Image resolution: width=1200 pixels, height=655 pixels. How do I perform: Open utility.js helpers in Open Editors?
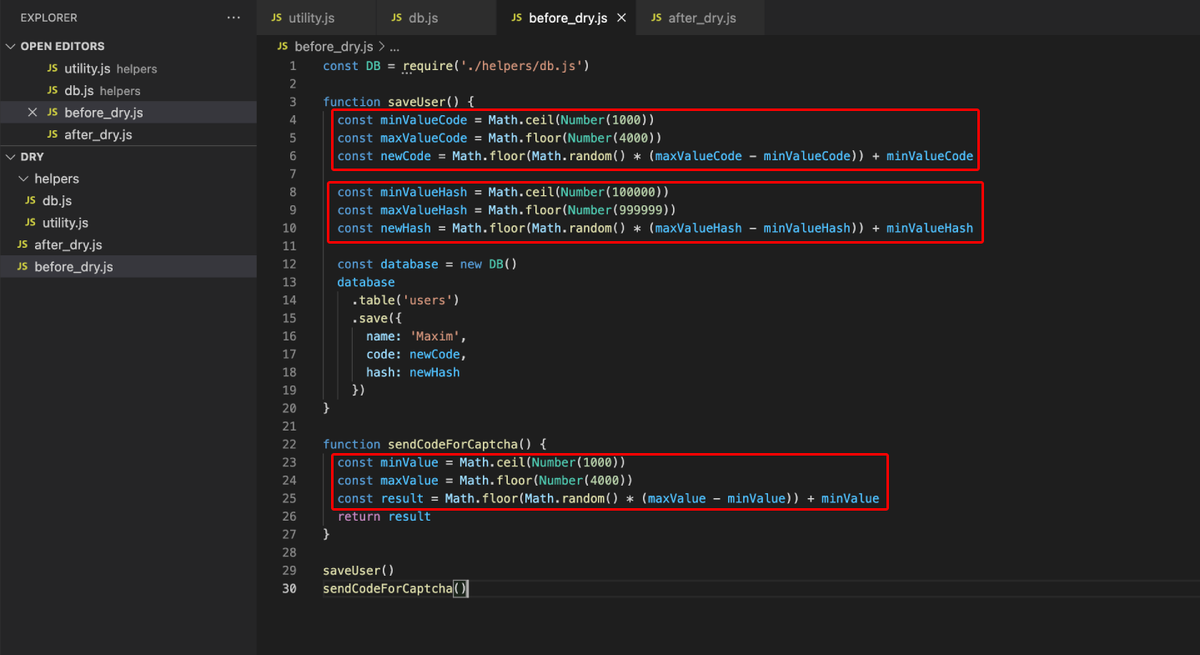coord(128,69)
